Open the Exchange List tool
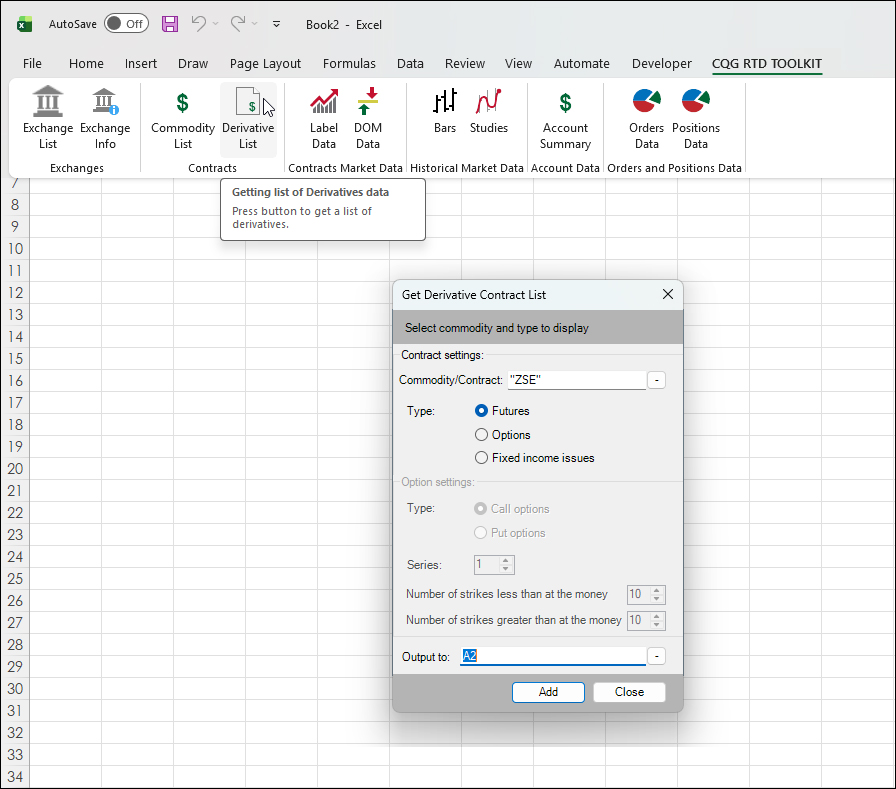 (48, 117)
